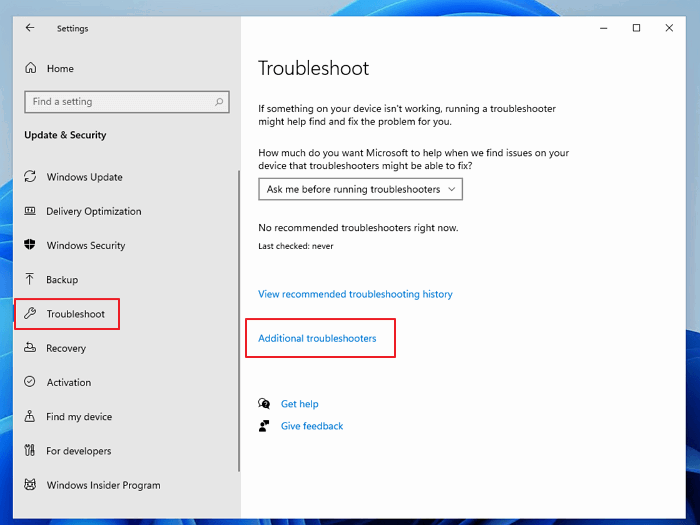Click the Troubleshoot wrench icon
Image resolution: width=700 pixels, height=525 pixels.
(30, 313)
